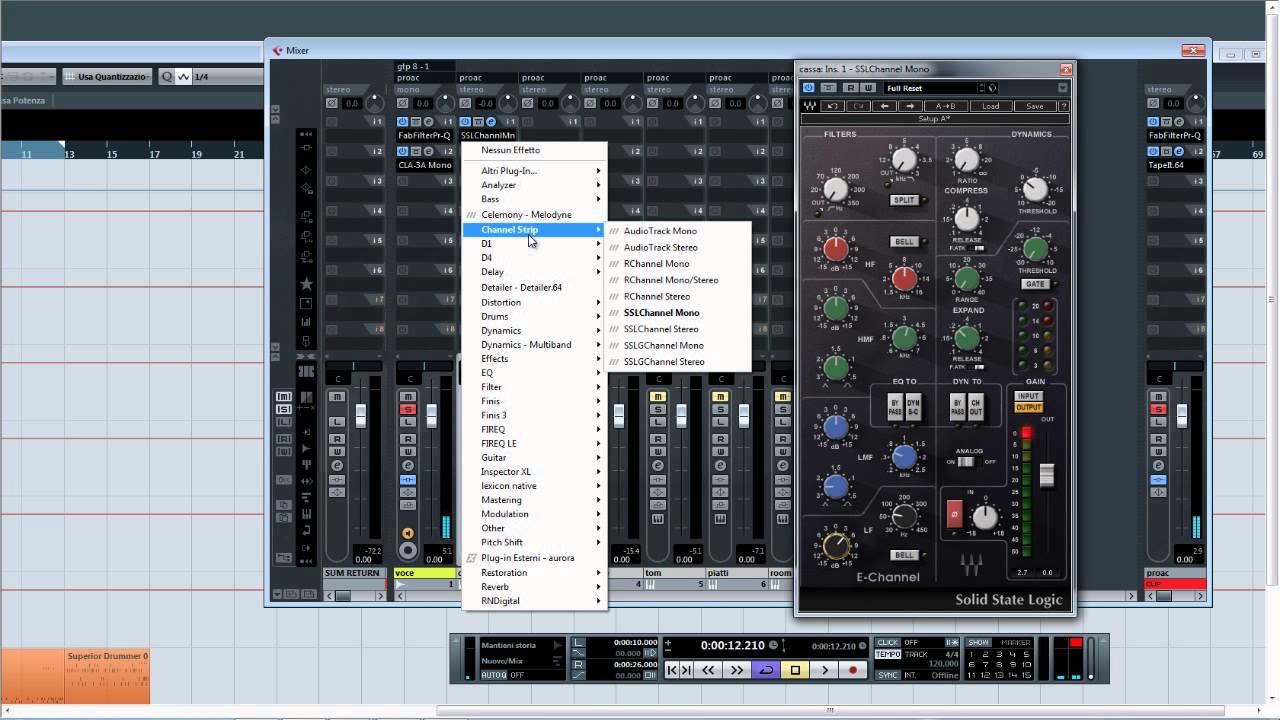
Task: Click the Waves redo arrow button
Action: click(858, 106)
